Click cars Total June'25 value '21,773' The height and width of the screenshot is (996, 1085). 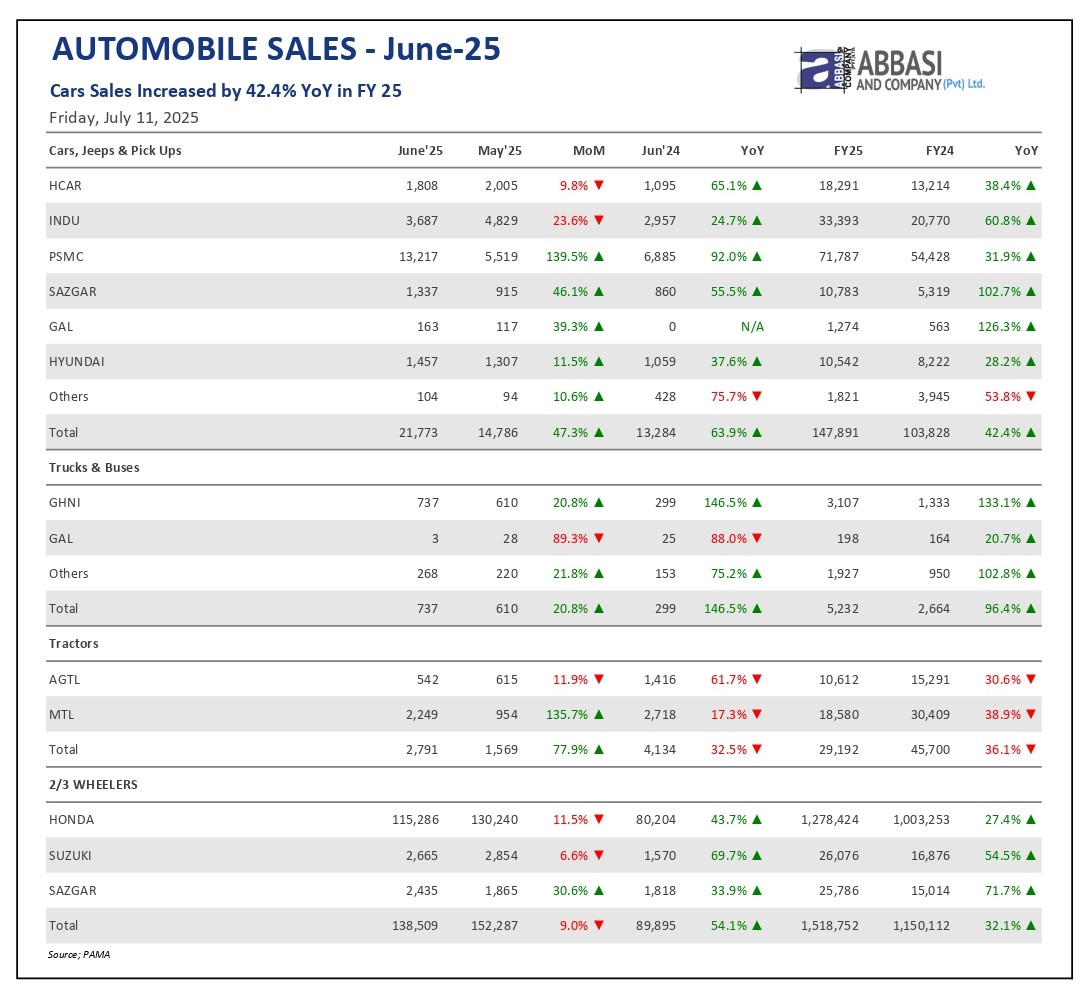point(419,433)
